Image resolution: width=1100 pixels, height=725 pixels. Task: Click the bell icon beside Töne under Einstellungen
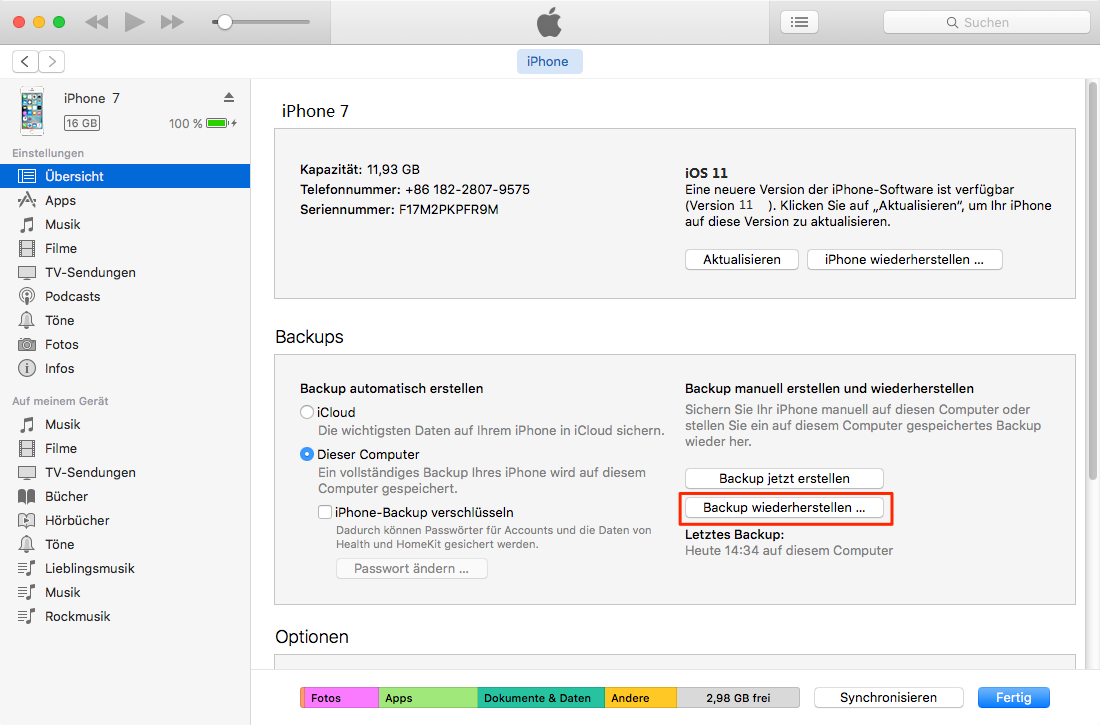(27, 320)
